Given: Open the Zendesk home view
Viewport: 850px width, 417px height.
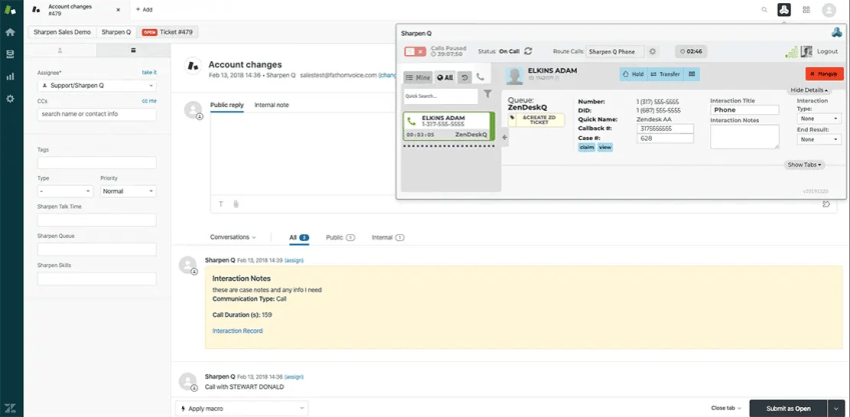Looking at the screenshot, I should tap(10, 31).
